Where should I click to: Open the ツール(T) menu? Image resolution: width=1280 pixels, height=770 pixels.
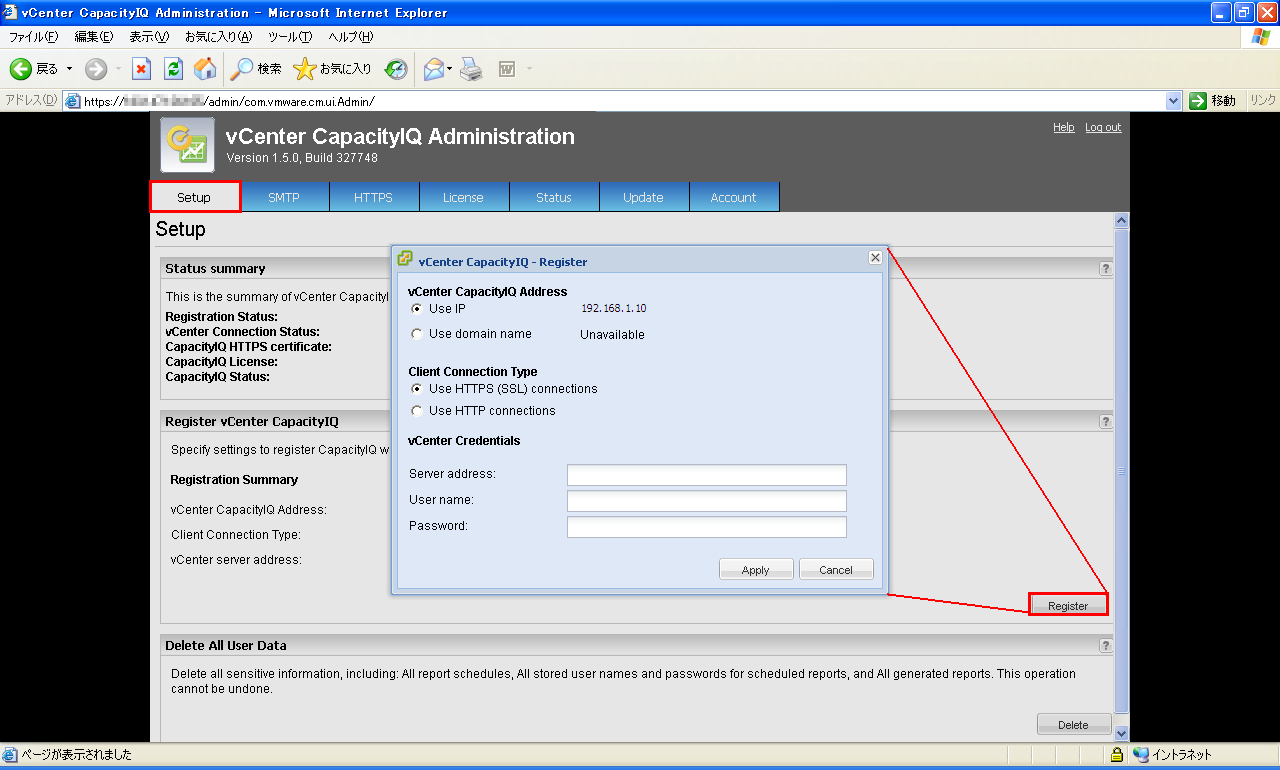coord(290,37)
